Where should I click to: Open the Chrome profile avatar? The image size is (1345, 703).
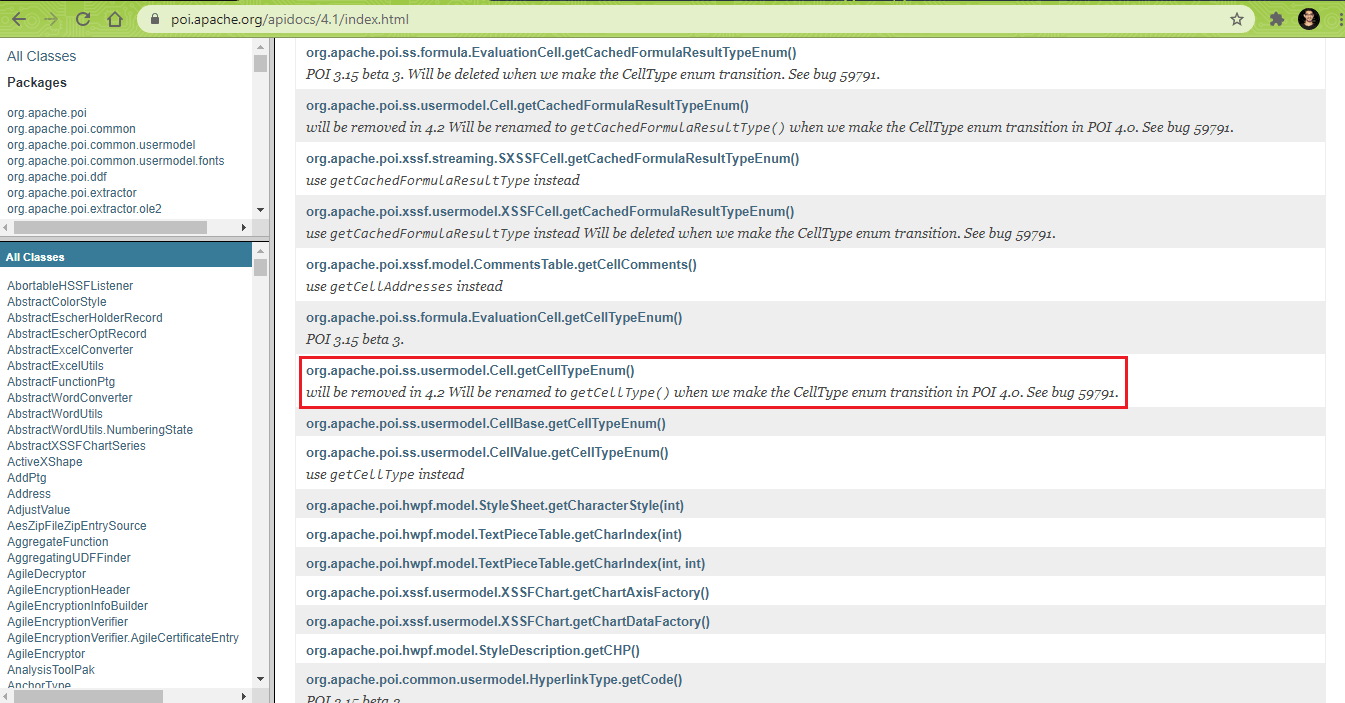(1309, 19)
